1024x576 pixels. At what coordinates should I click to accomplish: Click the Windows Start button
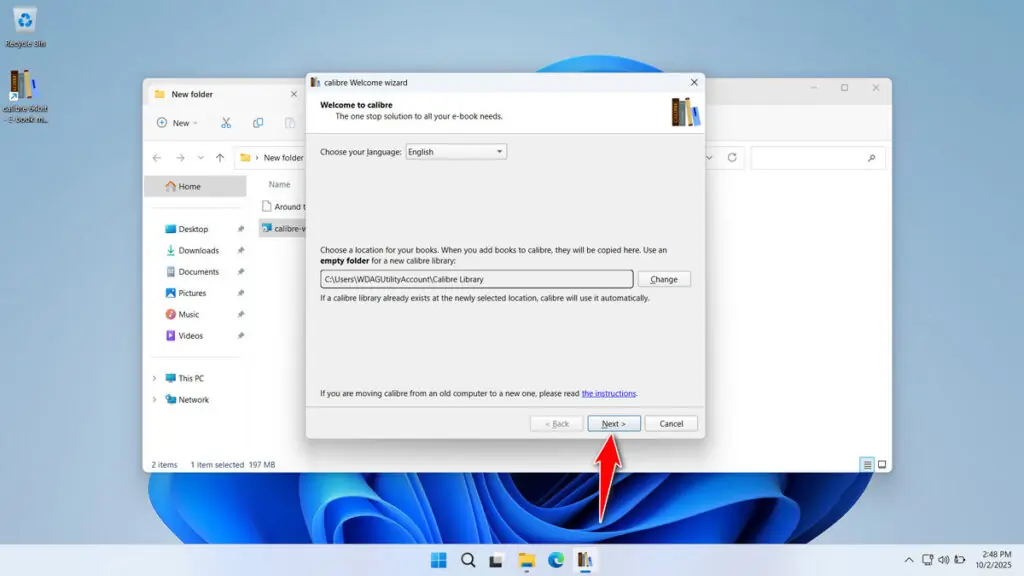439,560
